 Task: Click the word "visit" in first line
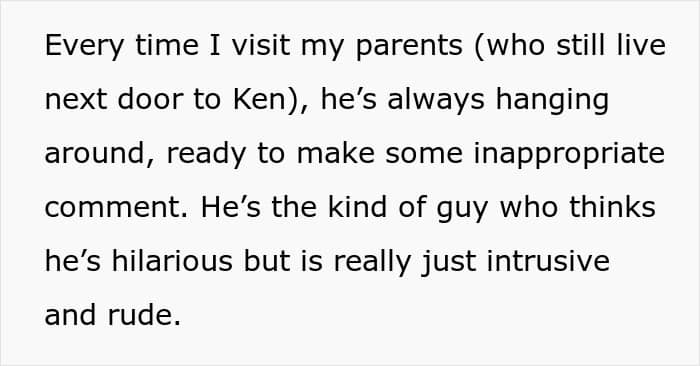[261, 45]
